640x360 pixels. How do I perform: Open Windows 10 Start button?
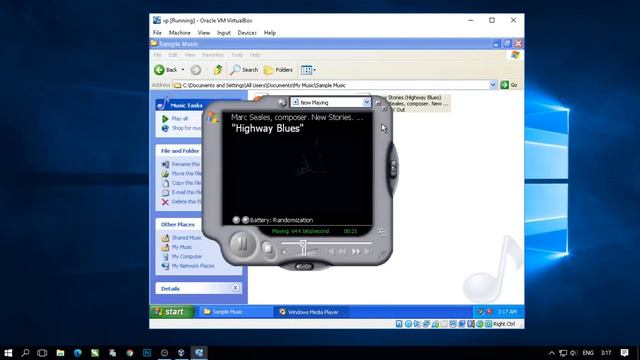click(x=8, y=353)
